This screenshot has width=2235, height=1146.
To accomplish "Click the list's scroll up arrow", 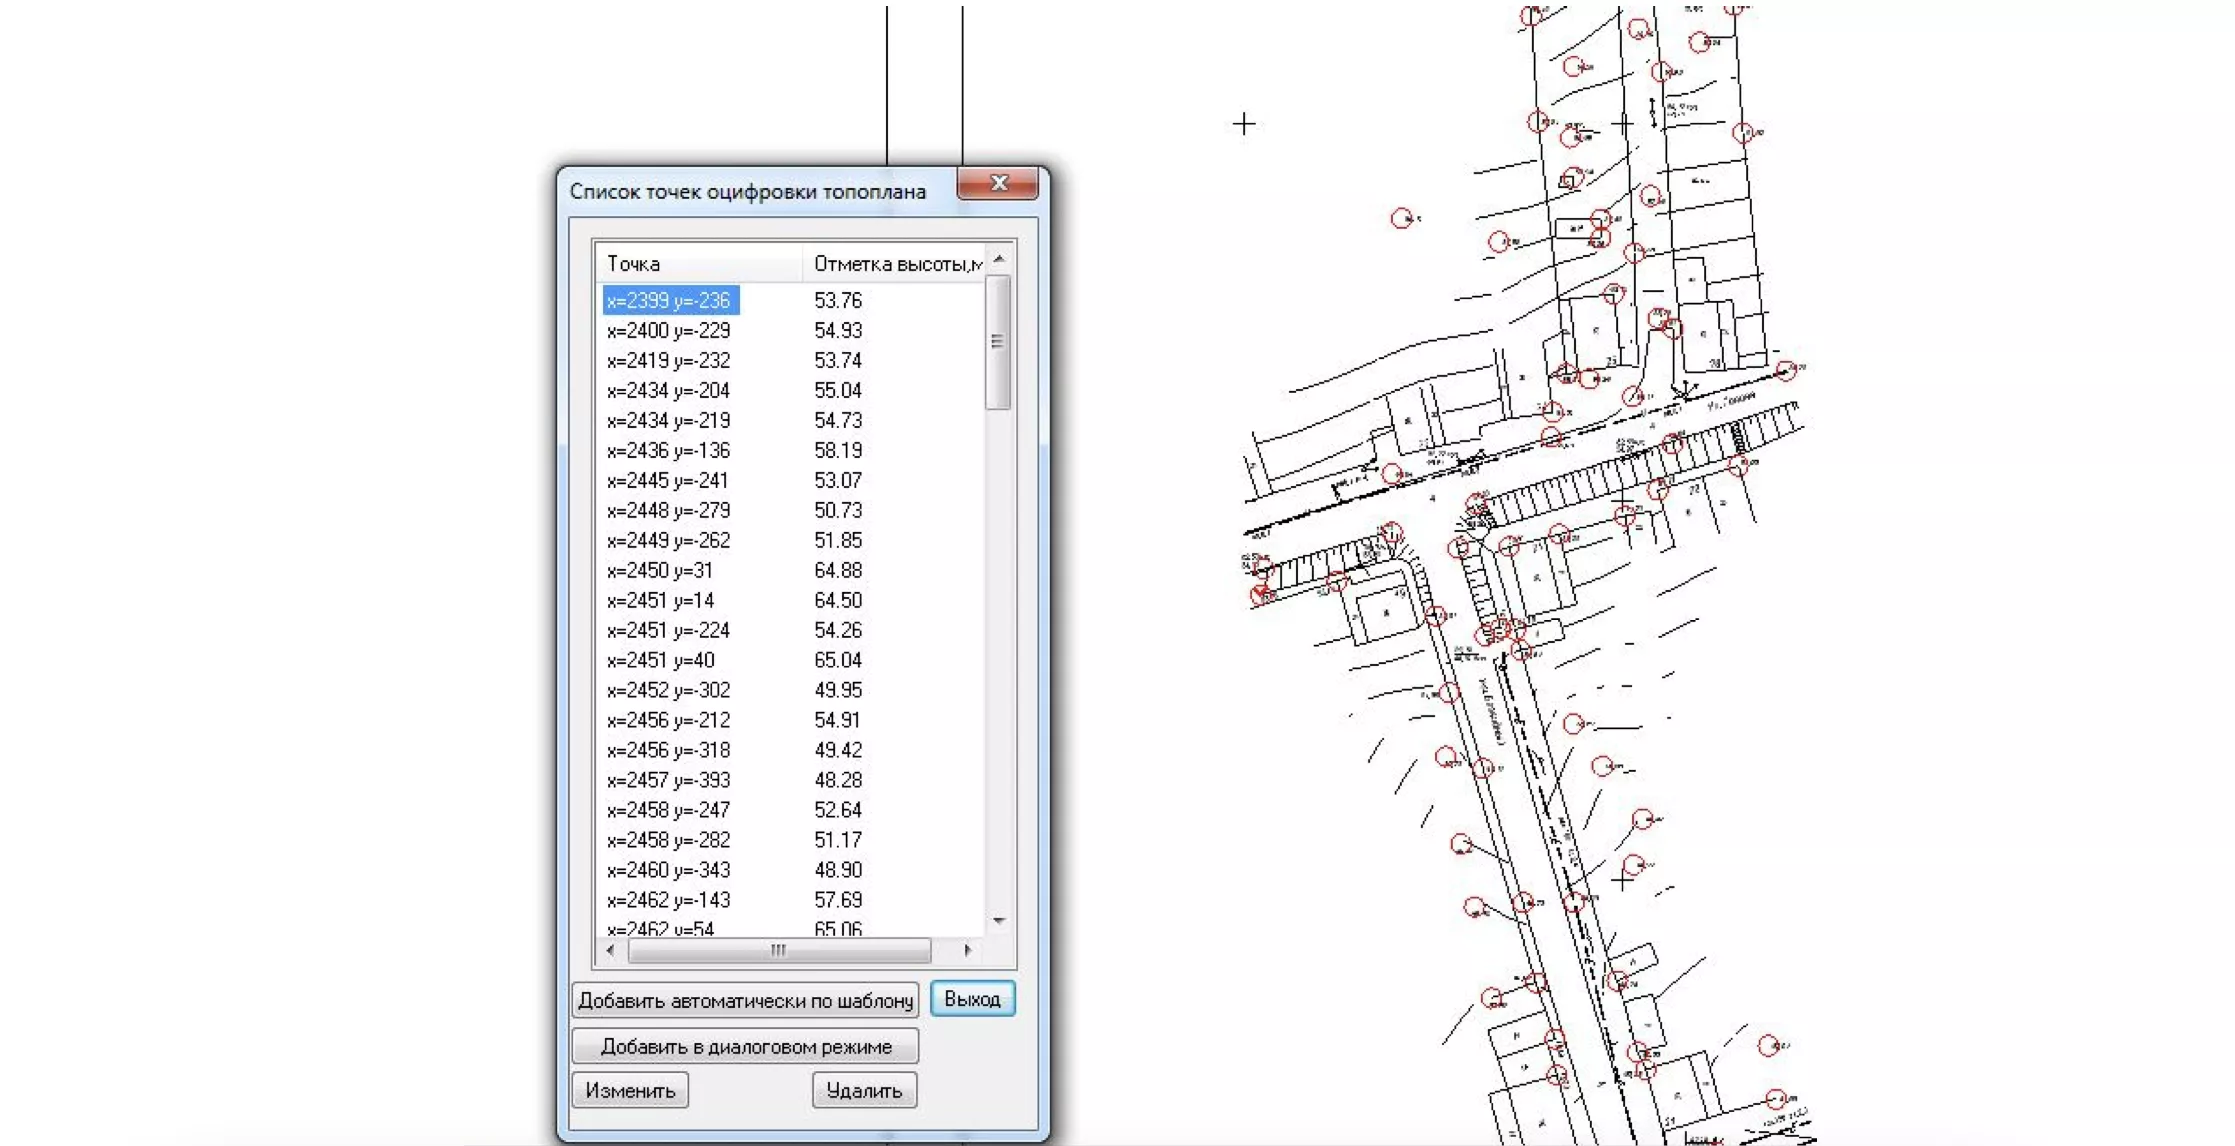I will (x=999, y=260).
